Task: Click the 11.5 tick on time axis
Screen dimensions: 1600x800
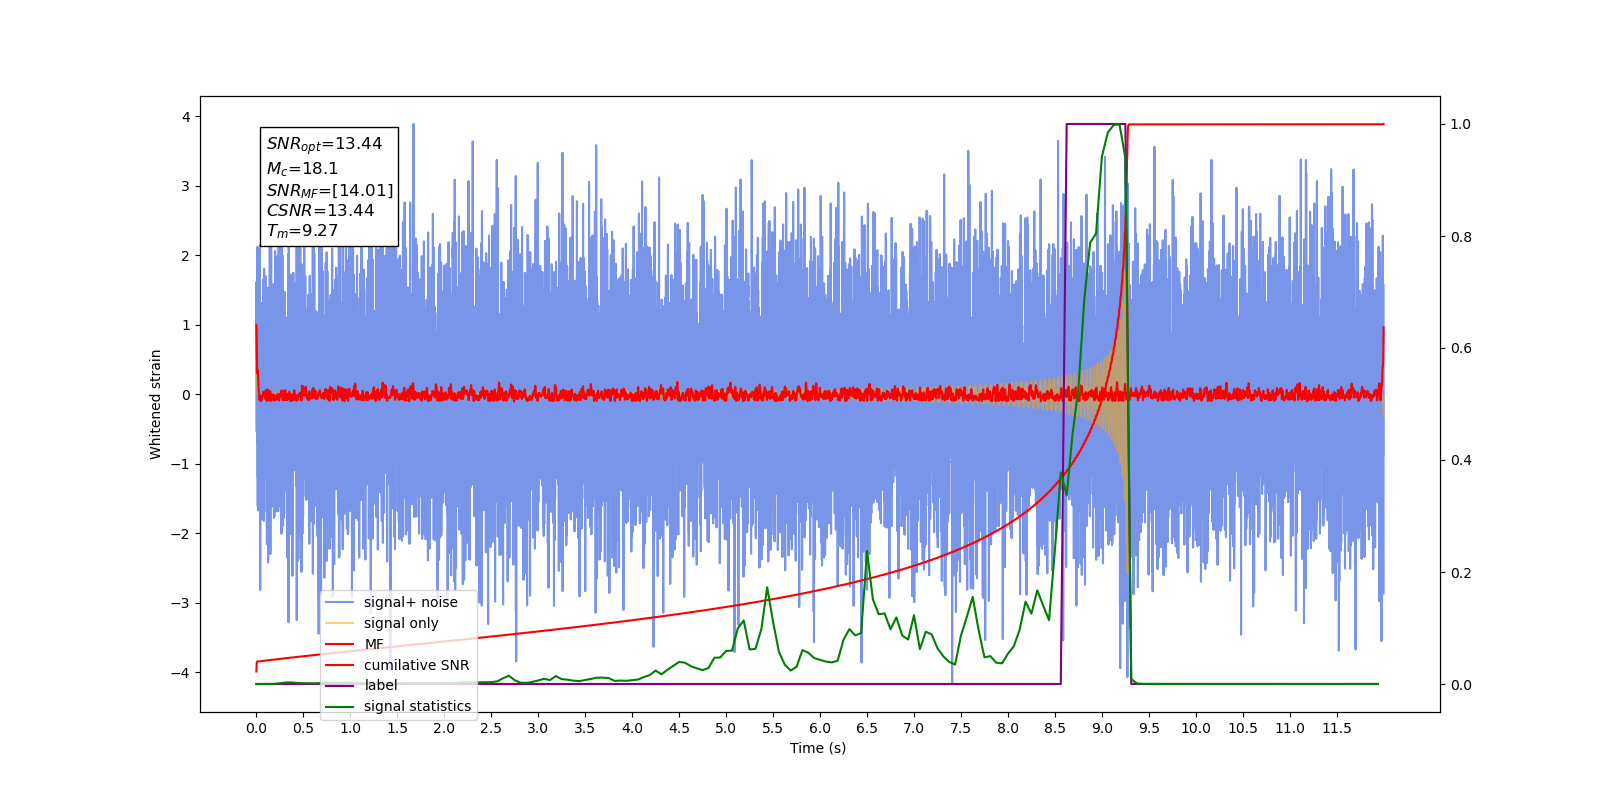Action: pyautogui.click(x=1337, y=728)
